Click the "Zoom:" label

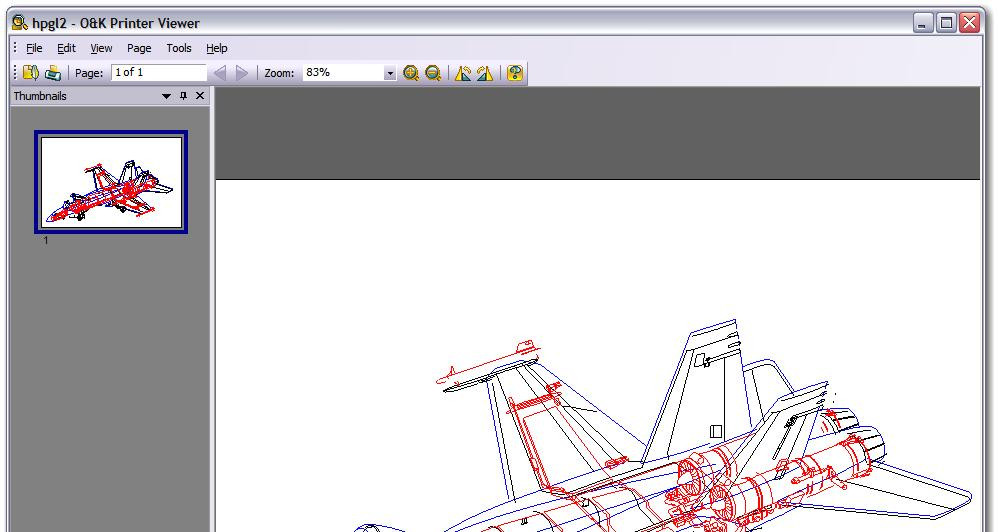279,73
